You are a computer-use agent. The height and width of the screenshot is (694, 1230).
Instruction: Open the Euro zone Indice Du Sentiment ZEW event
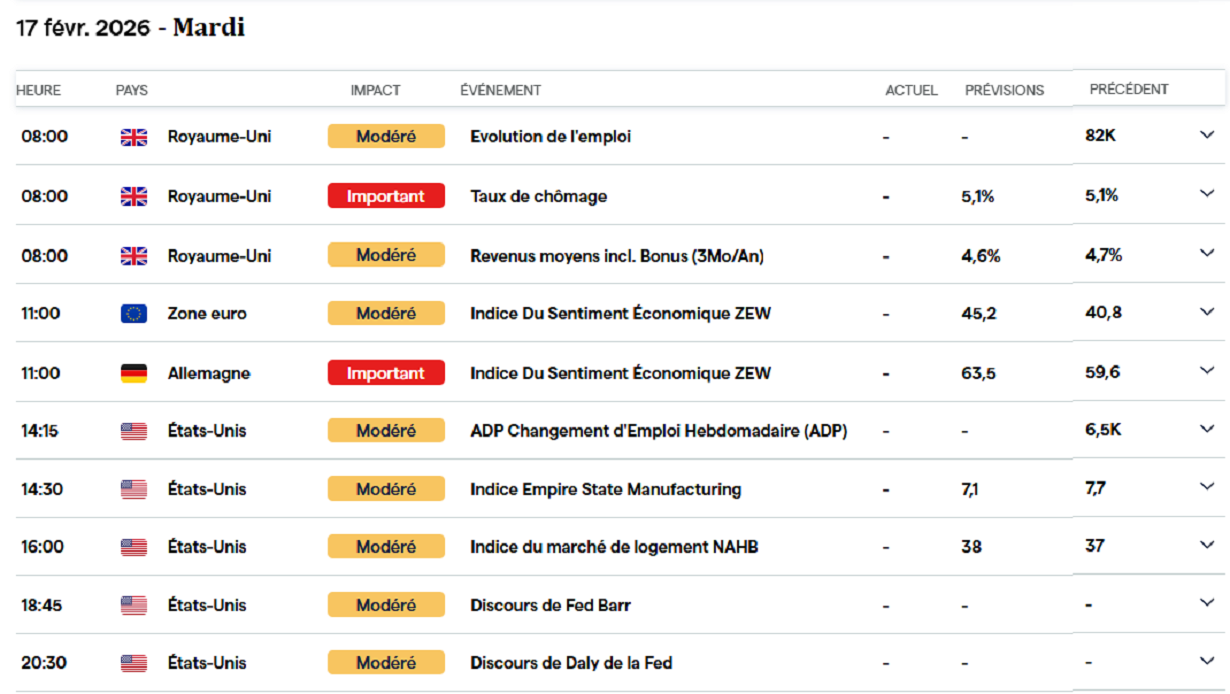tap(620, 314)
